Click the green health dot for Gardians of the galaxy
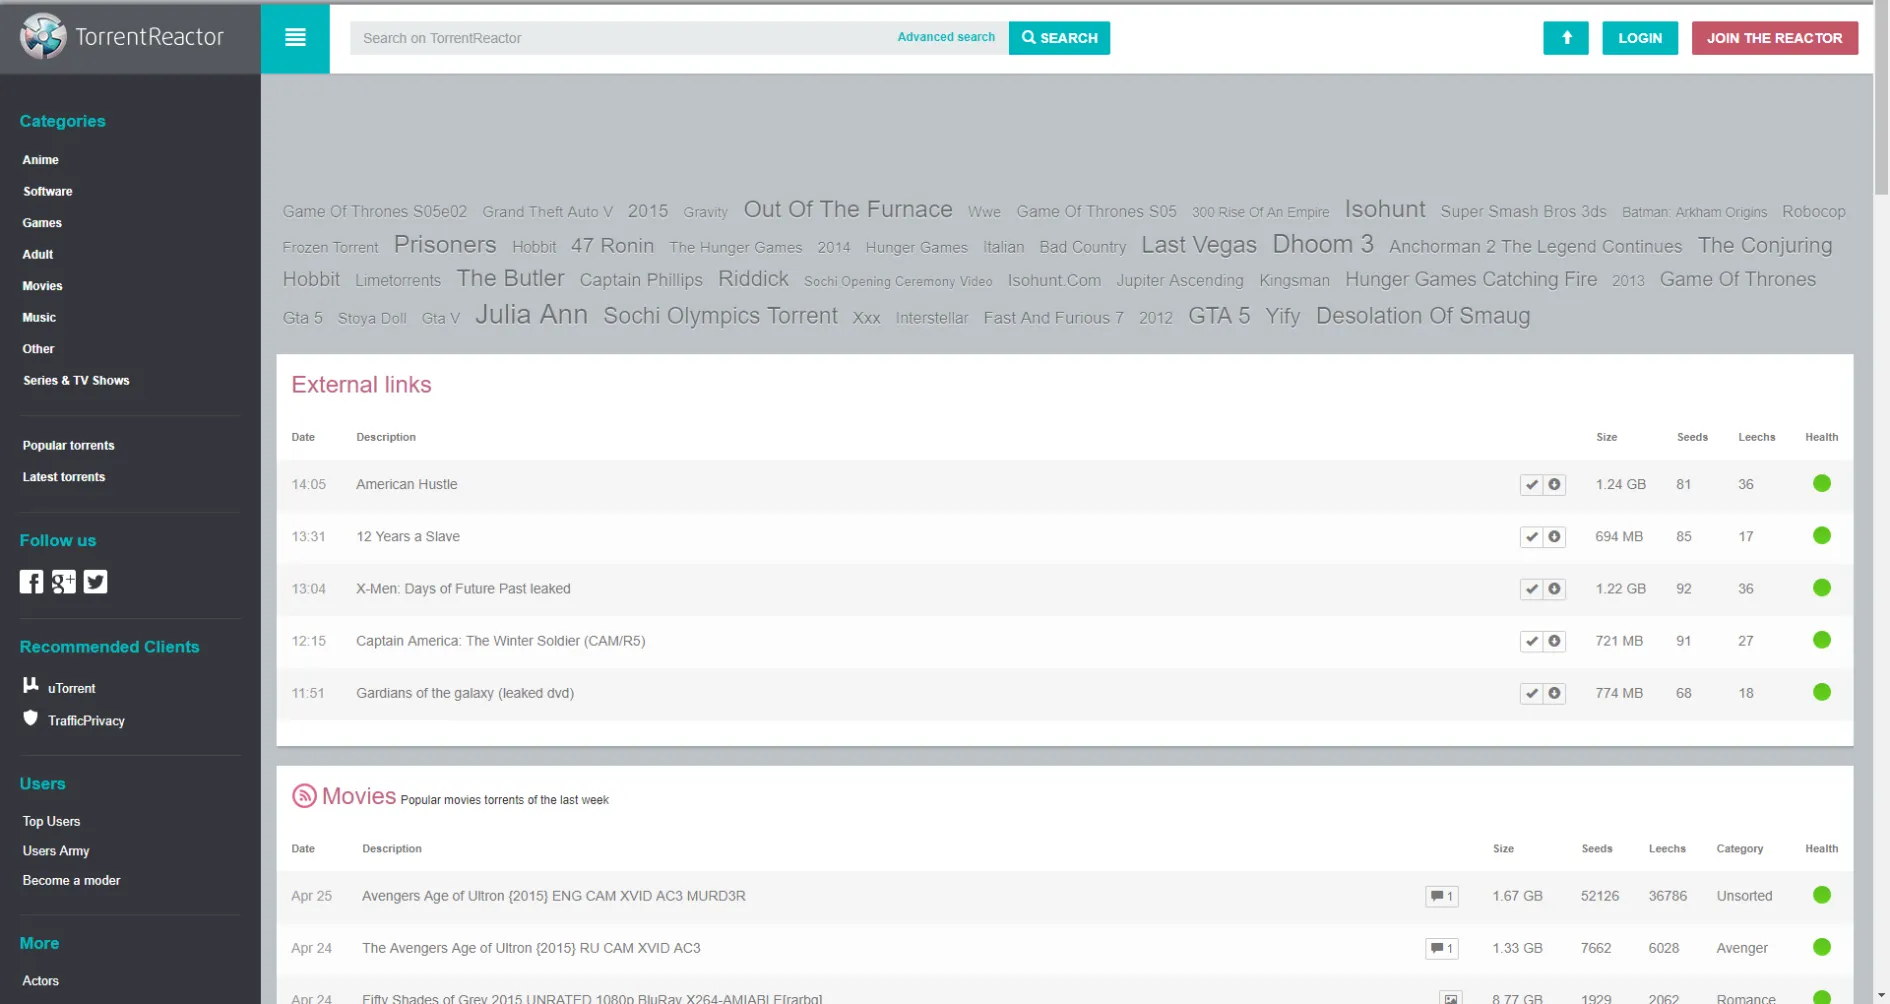1890x1004 pixels. [x=1822, y=691]
